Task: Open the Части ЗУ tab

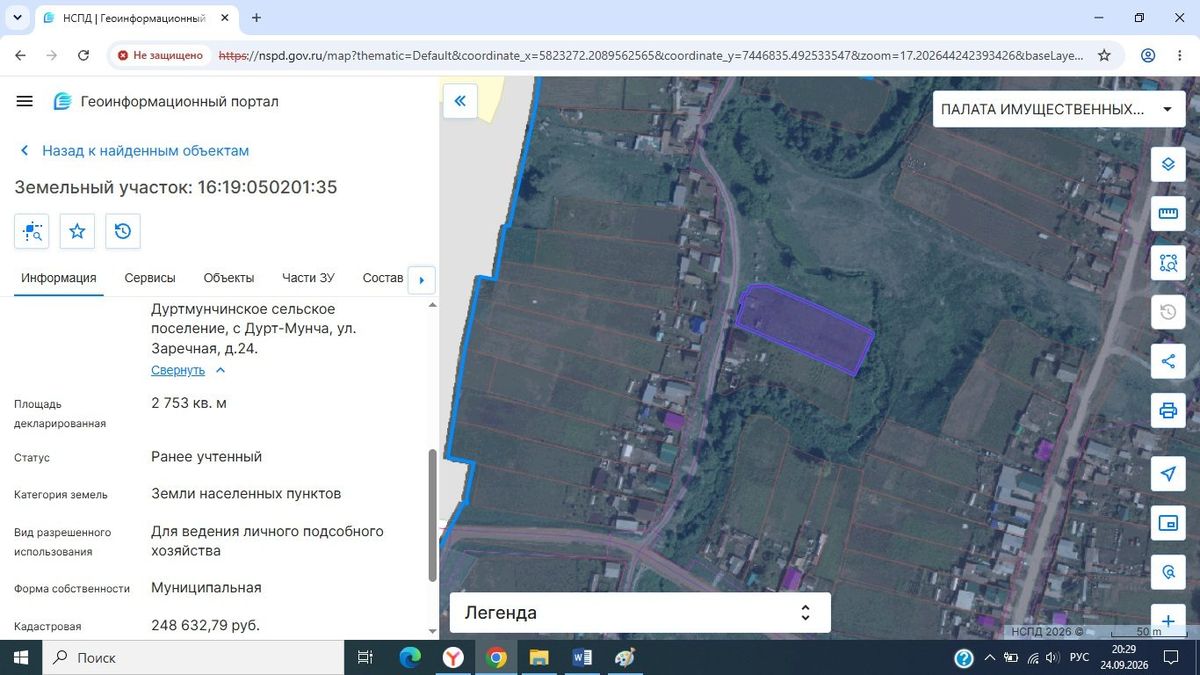Action: (x=308, y=278)
